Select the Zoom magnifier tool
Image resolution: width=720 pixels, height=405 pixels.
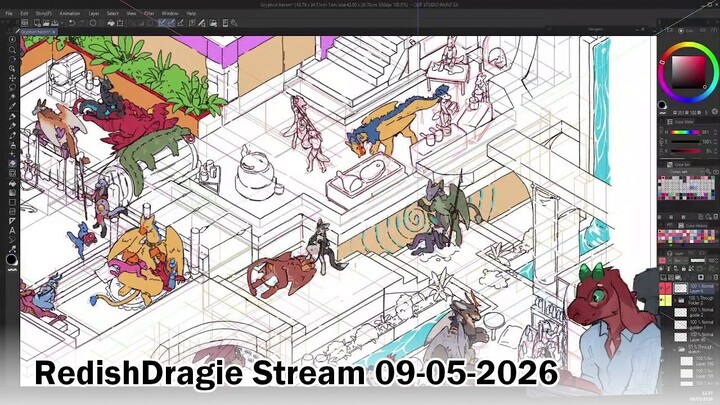click(12, 50)
